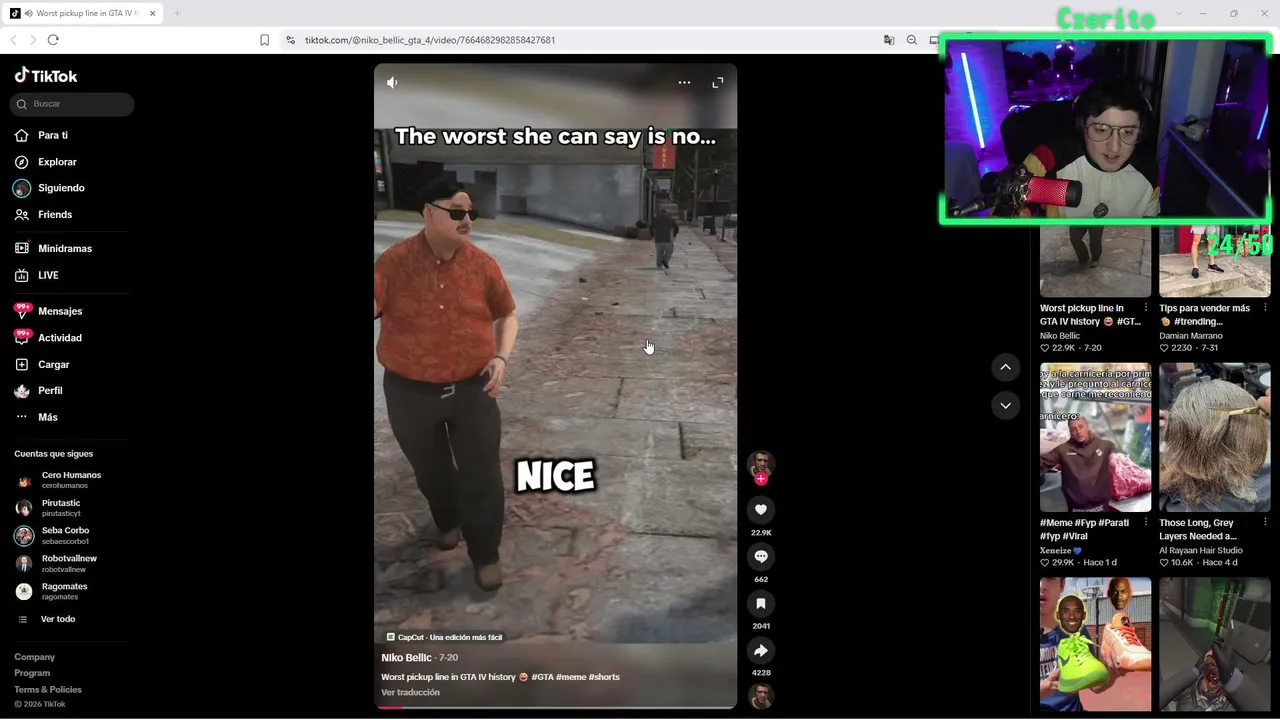Click the #GTA hashtag in the caption
The image size is (1280, 720).
[x=542, y=677]
